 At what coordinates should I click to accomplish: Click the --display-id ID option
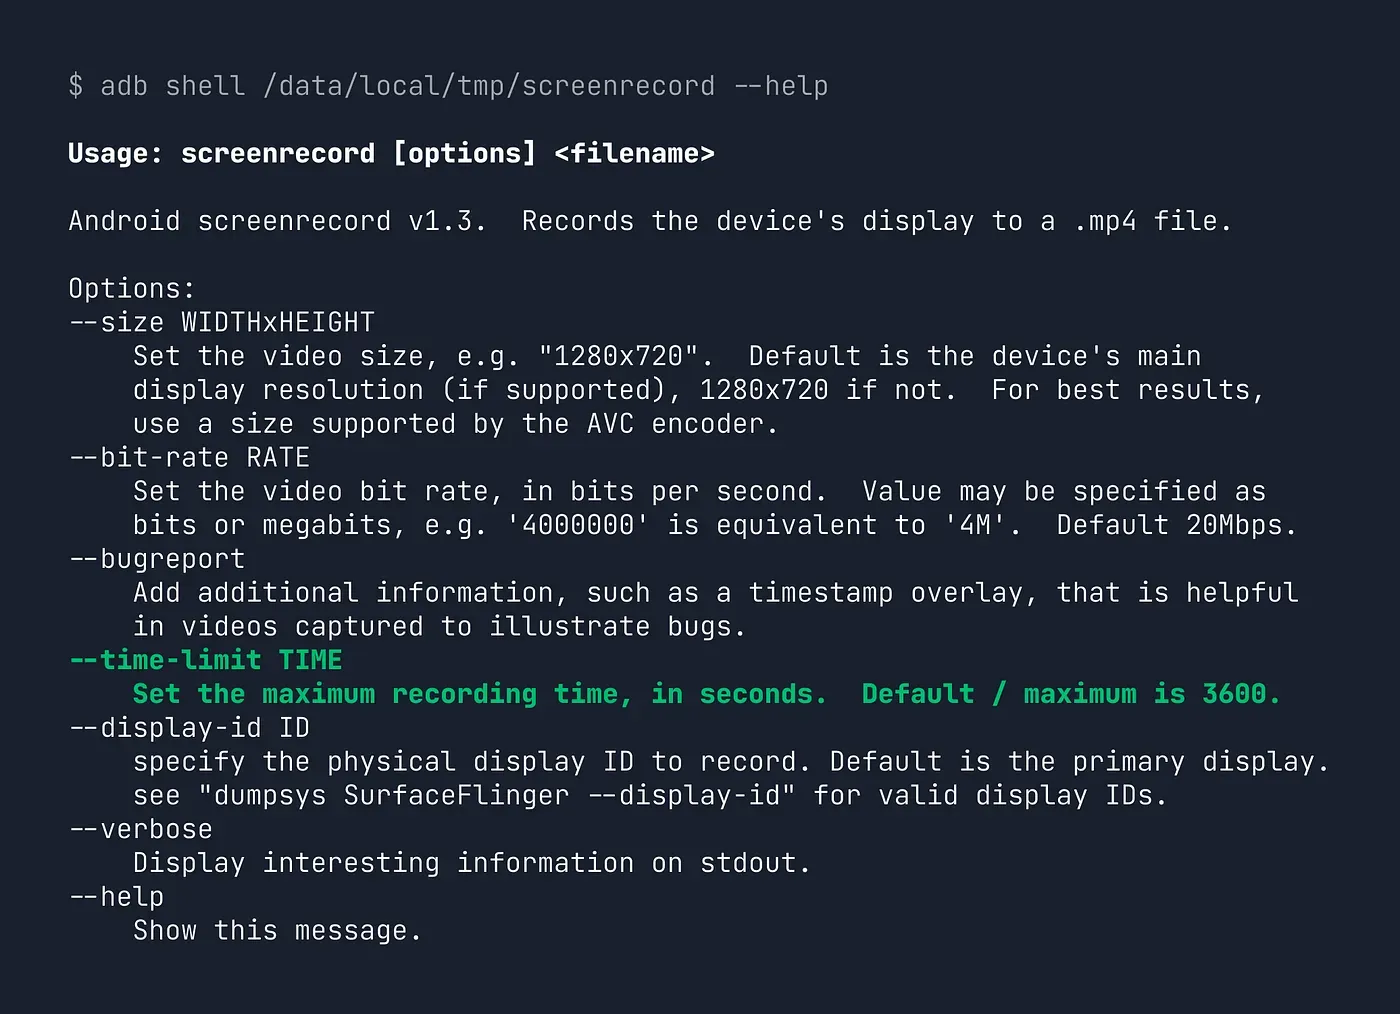pos(190,728)
